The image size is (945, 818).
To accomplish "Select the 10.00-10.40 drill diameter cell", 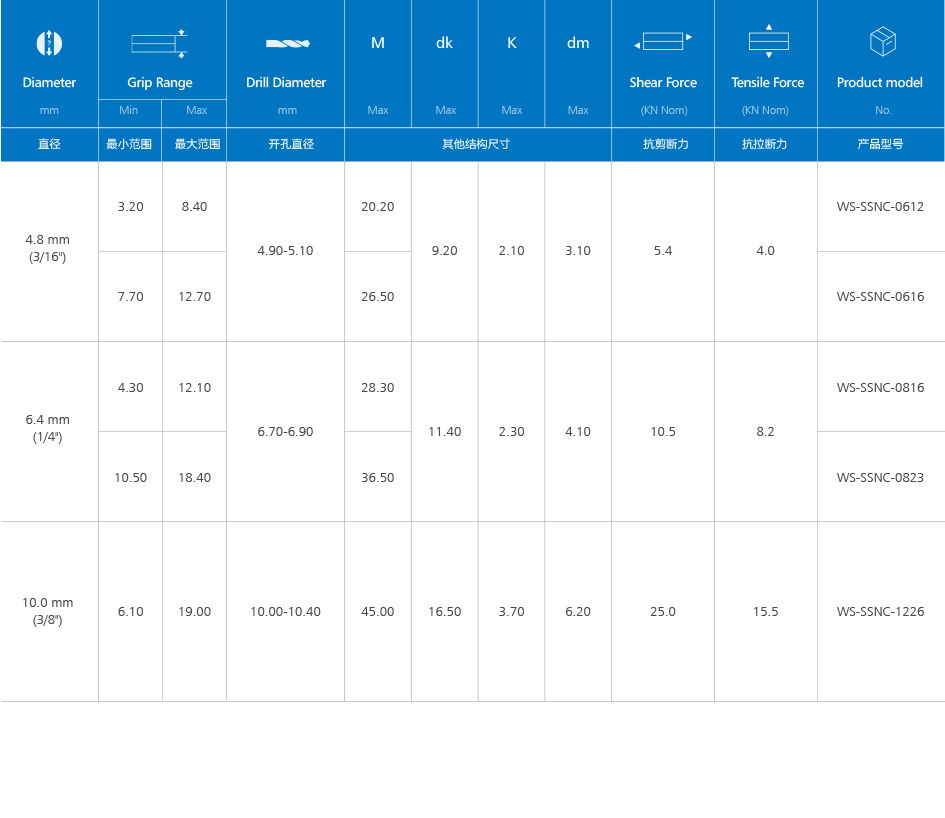I will click(x=285, y=612).
